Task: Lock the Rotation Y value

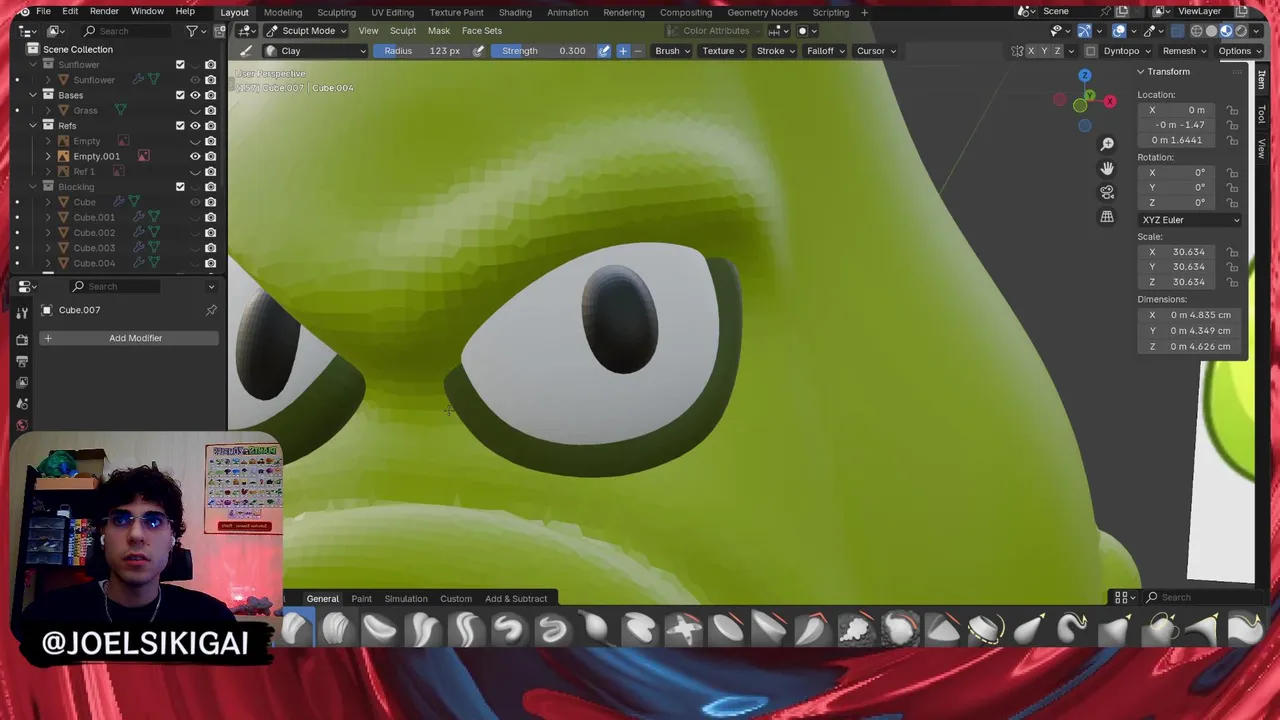Action: [1233, 187]
